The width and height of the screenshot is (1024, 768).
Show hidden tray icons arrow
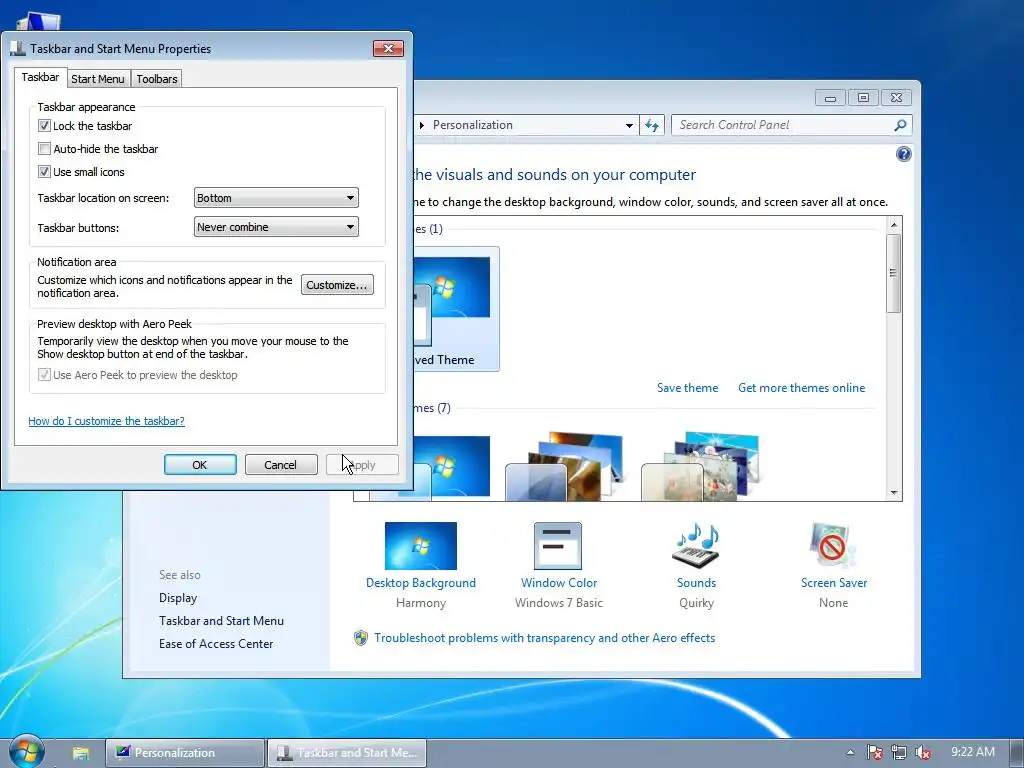pyautogui.click(x=850, y=753)
